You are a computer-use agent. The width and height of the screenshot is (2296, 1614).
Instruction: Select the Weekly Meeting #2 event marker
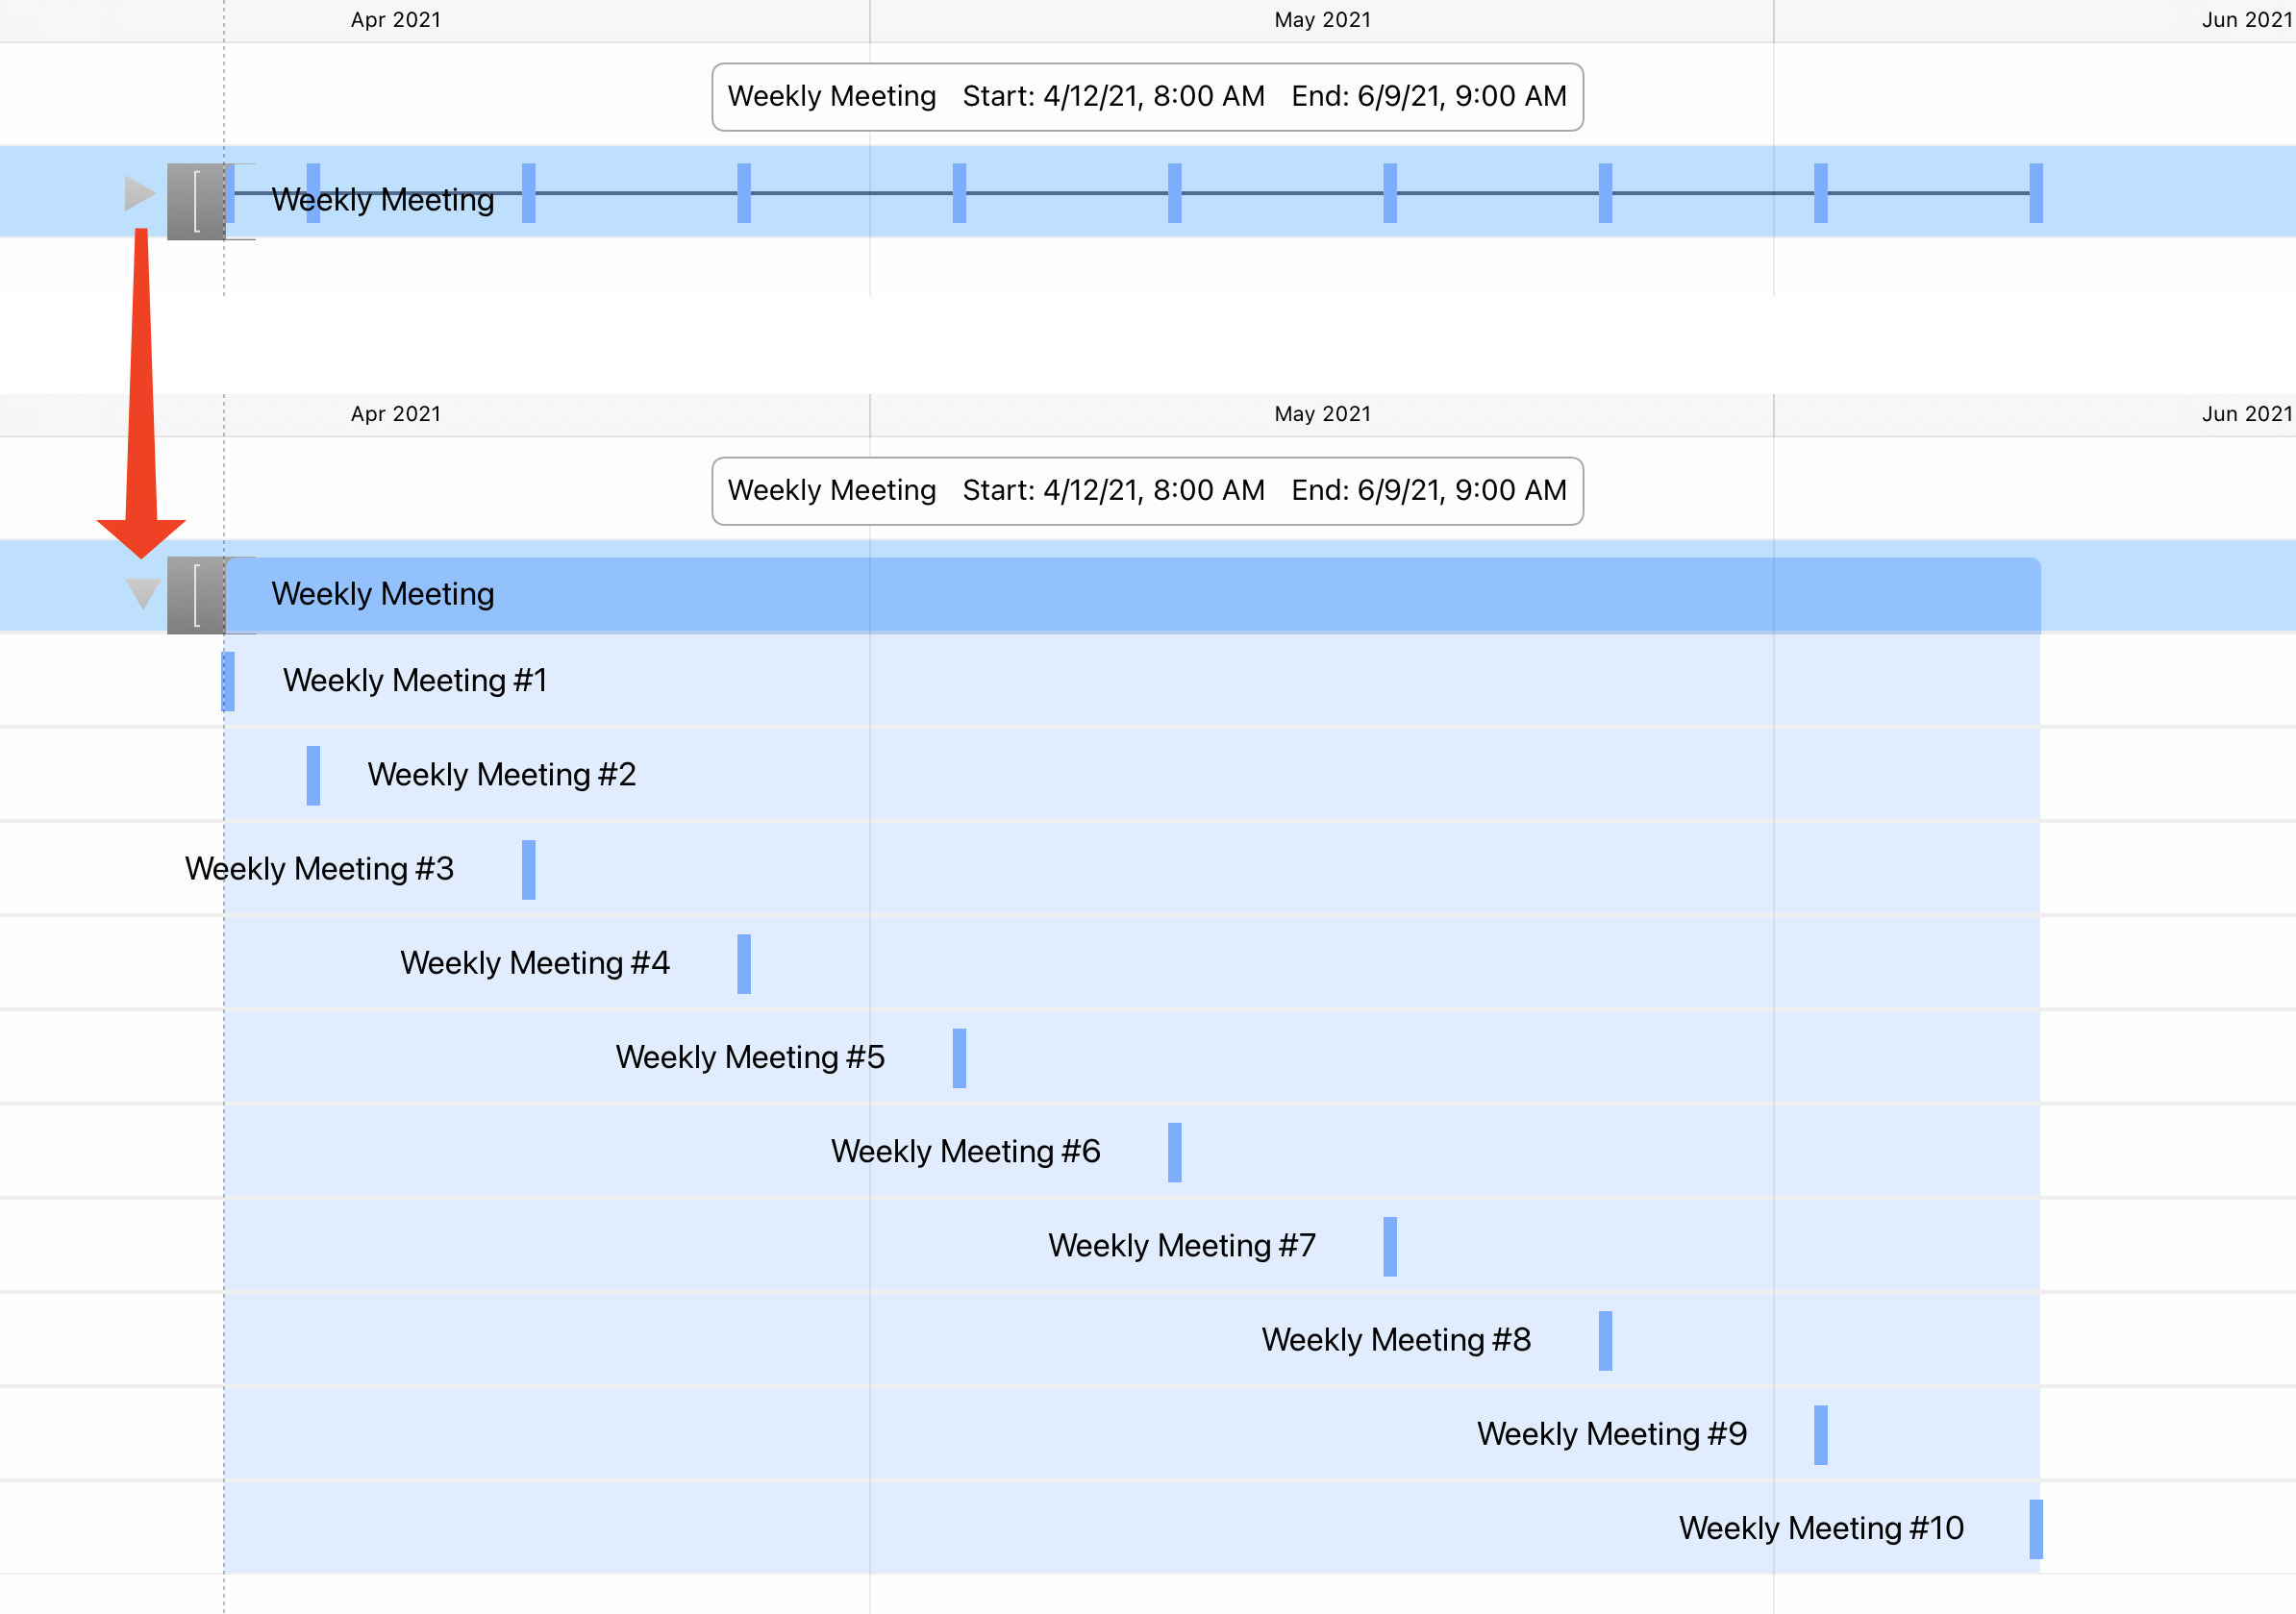click(313, 775)
